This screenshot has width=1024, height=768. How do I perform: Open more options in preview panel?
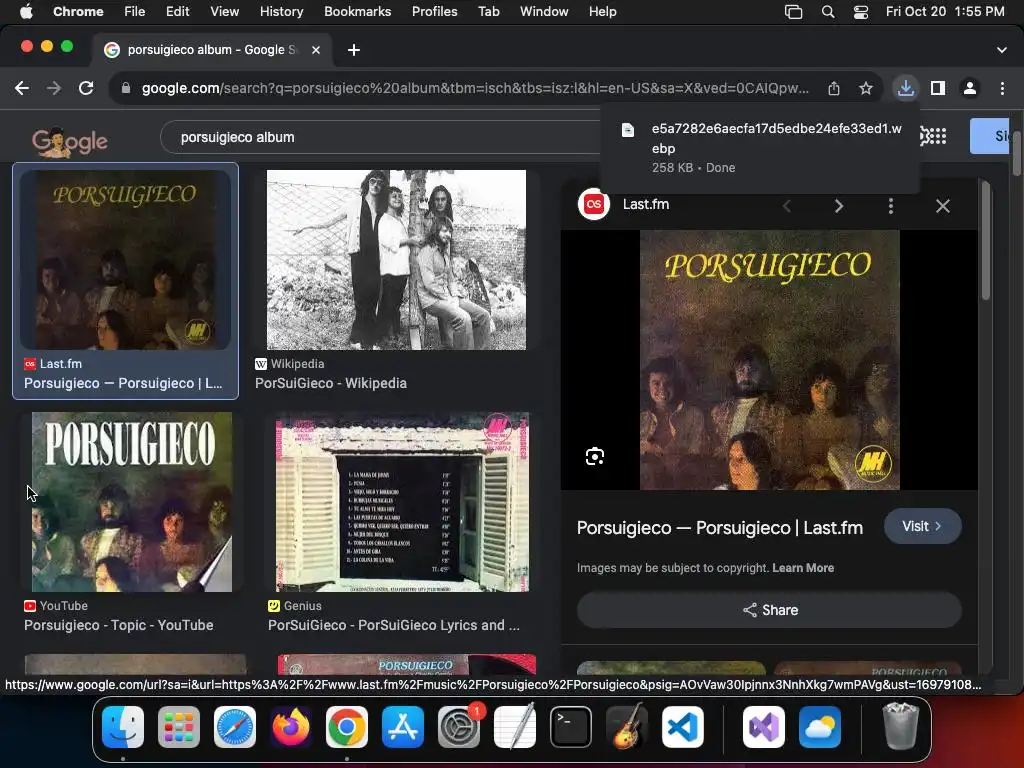[x=891, y=206]
